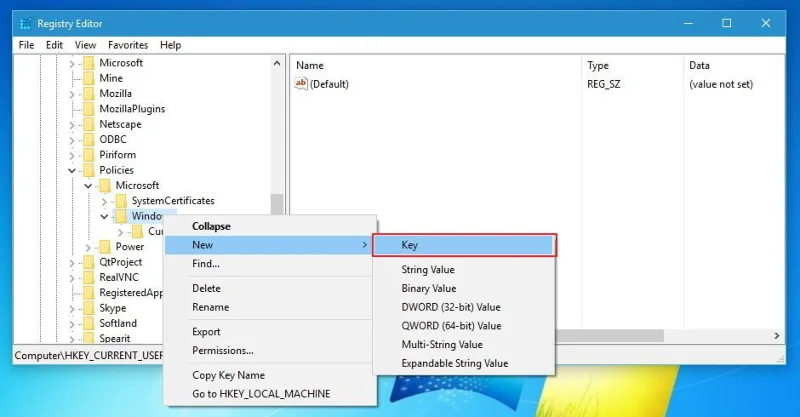Image resolution: width=800 pixels, height=417 pixels.
Task: Select Expandable String Value
Action: [x=464, y=363]
